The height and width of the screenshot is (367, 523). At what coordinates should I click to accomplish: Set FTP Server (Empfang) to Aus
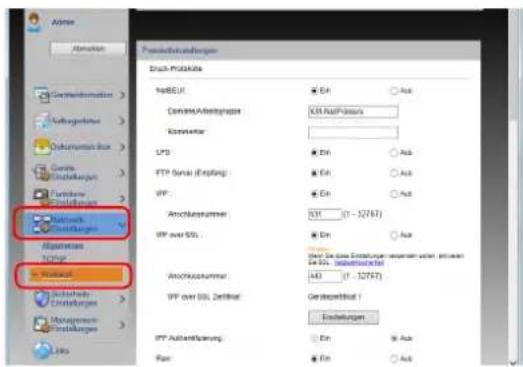click(x=394, y=173)
